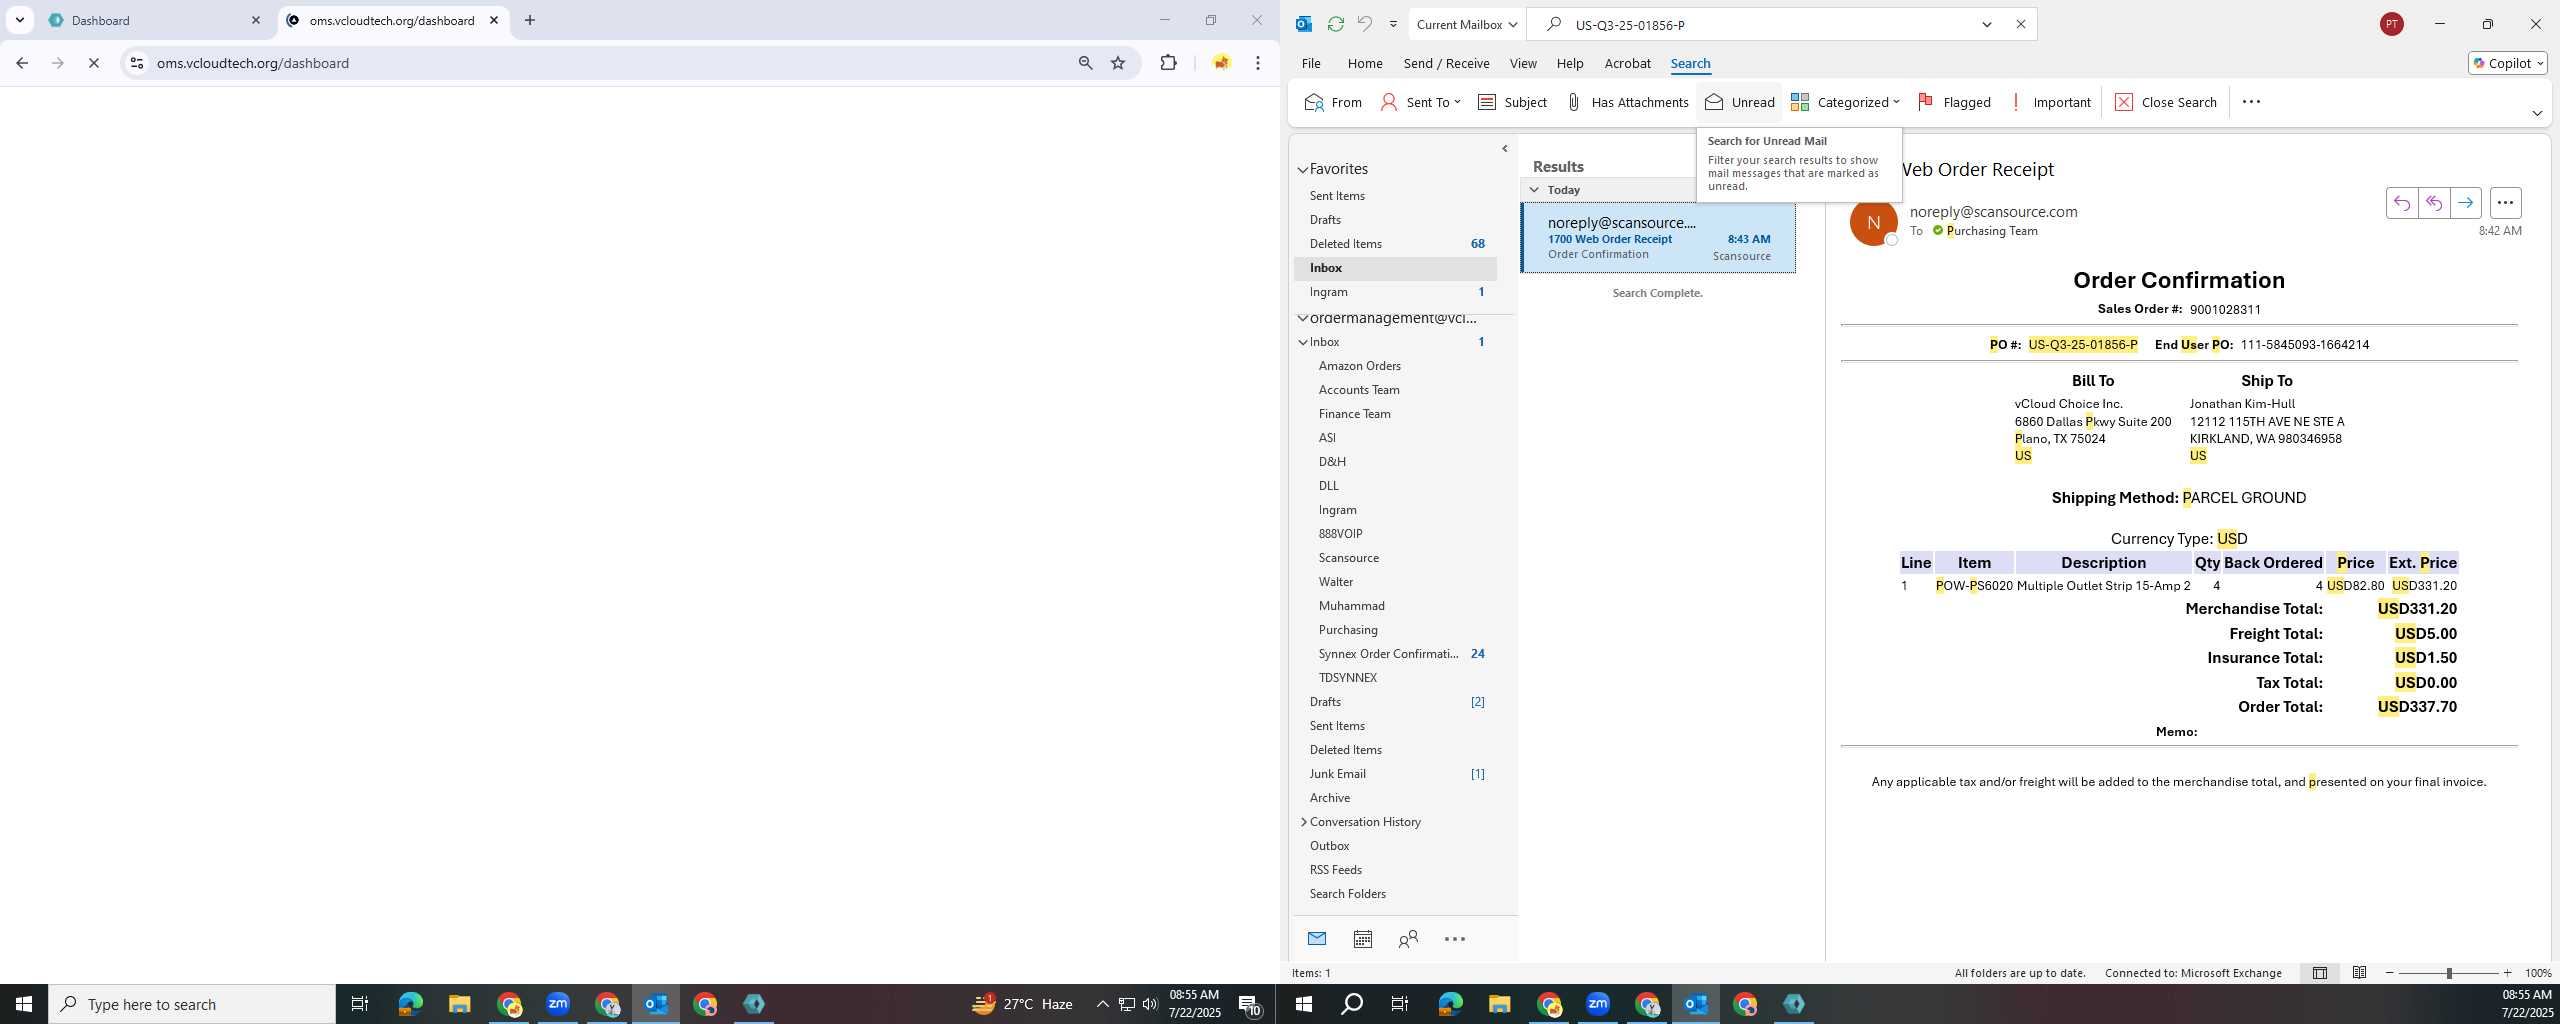The width and height of the screenshot is (2560, 1024).
Task: Click the Reply arrow in the email header
Action: (x=2401, y=203)
